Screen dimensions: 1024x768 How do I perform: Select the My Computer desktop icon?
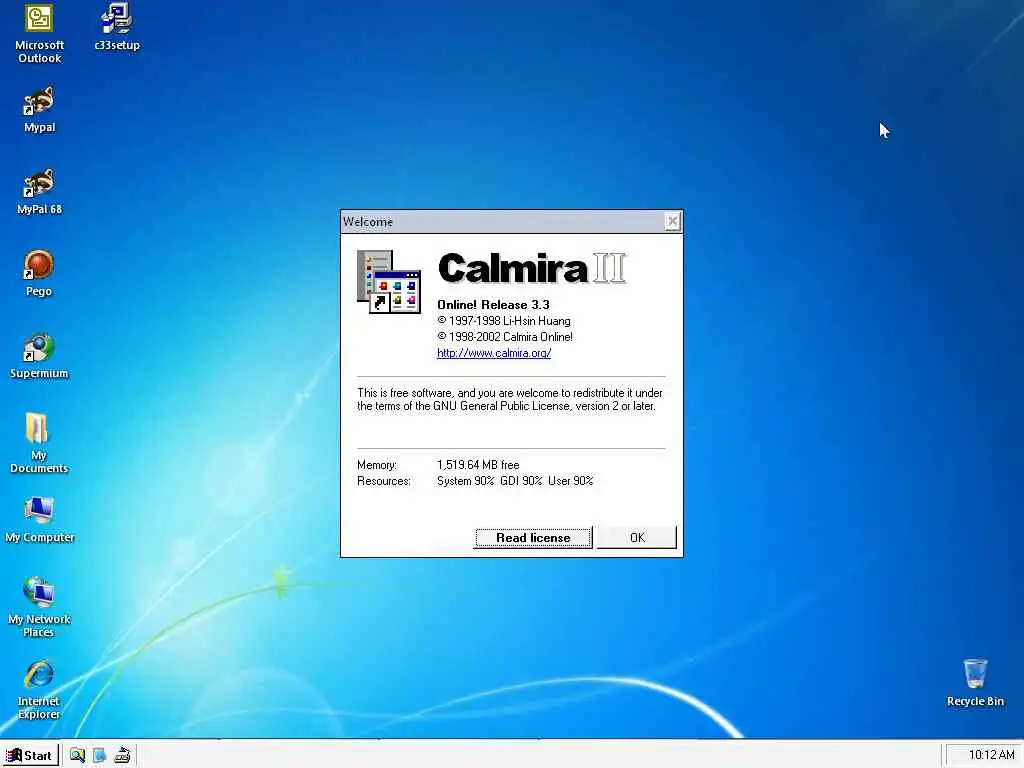pos(39,519)
